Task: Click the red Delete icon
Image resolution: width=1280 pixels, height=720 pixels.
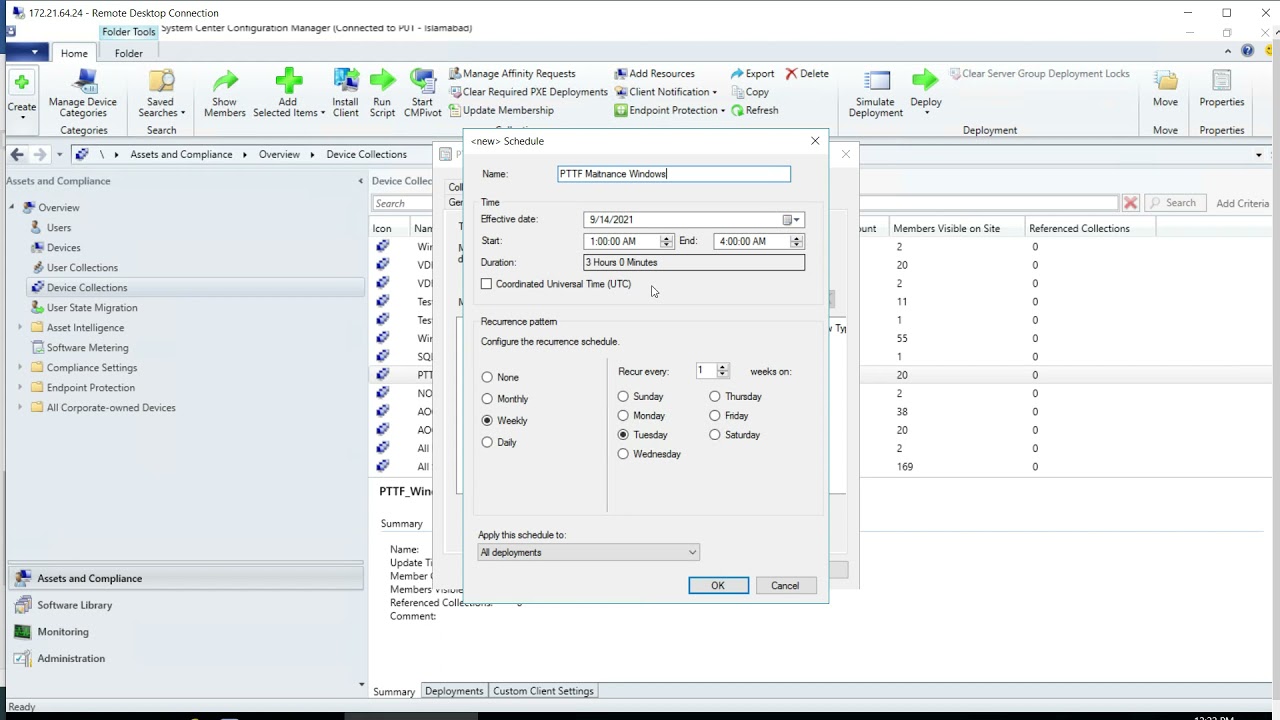Action: [791, 74]
